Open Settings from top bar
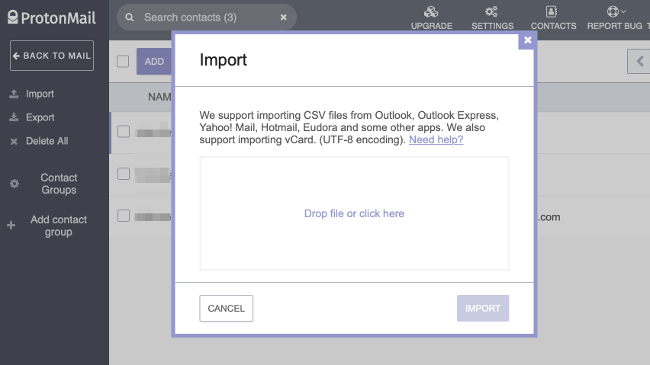Viewport: 650px width, 365px height. pos(492,18)
